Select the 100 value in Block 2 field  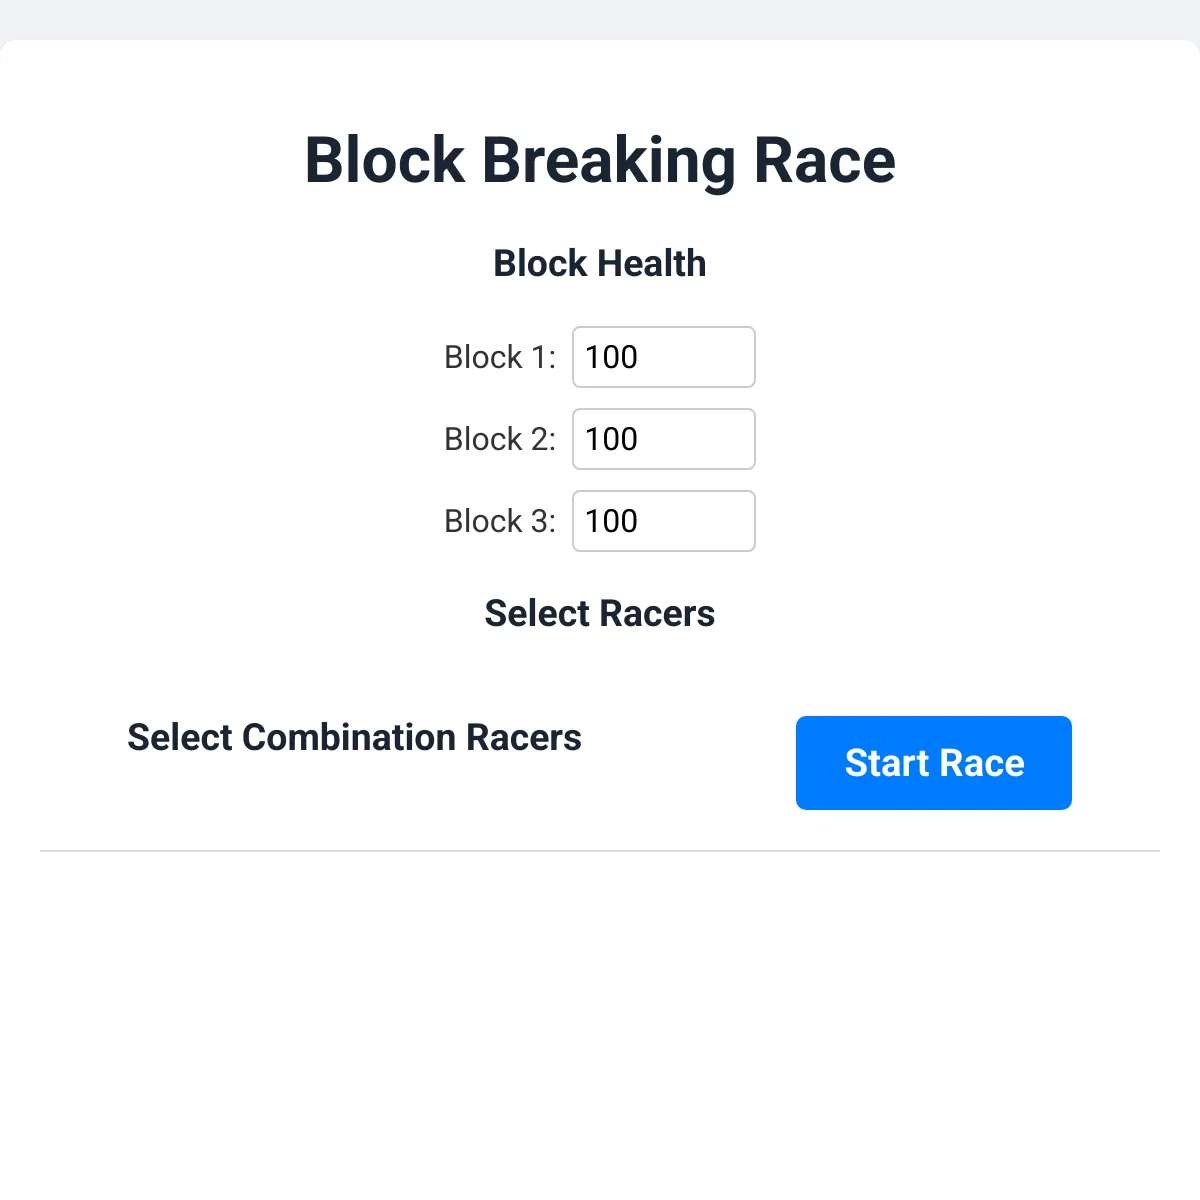[612, 439]
